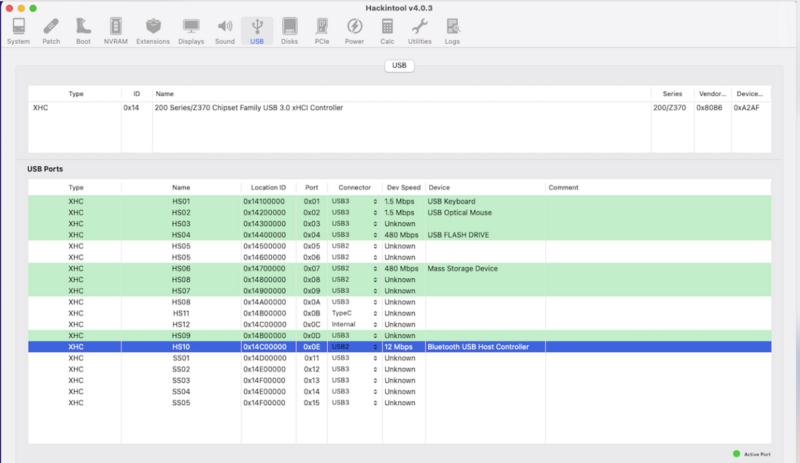Open the Disks toolbar section

coord(289,30)
